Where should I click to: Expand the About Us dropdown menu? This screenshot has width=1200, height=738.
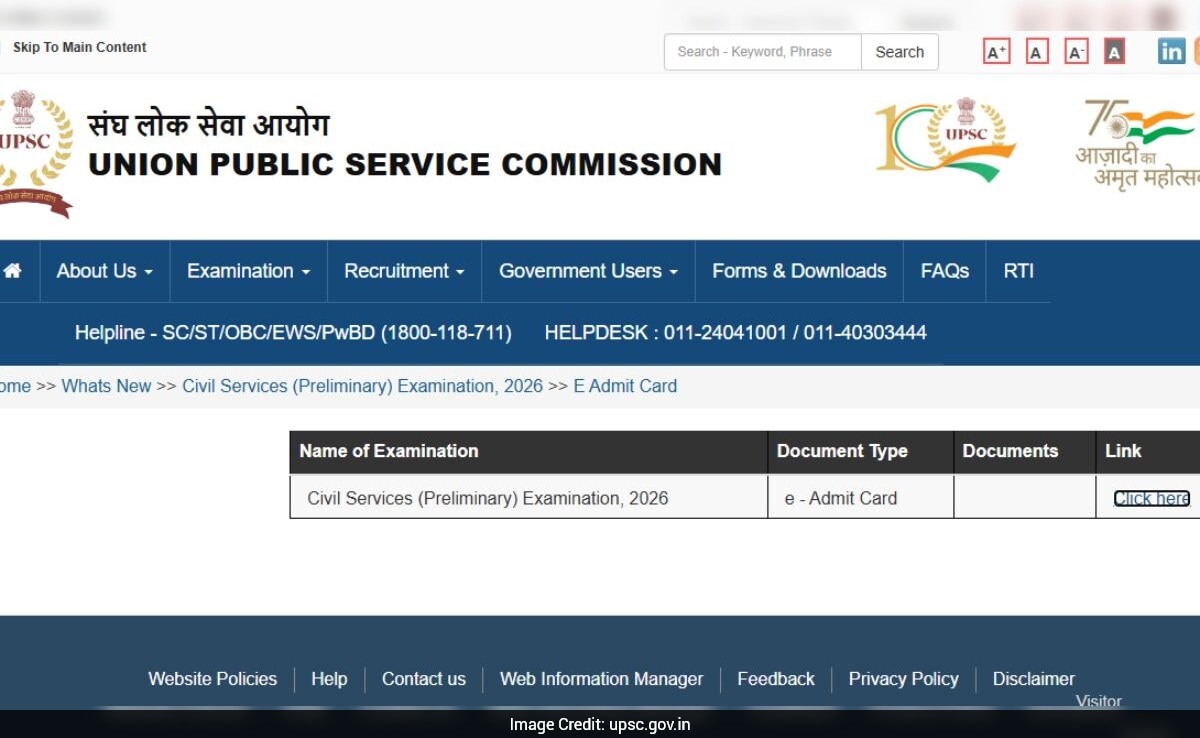pyautogui.click(x=104, y=271)
